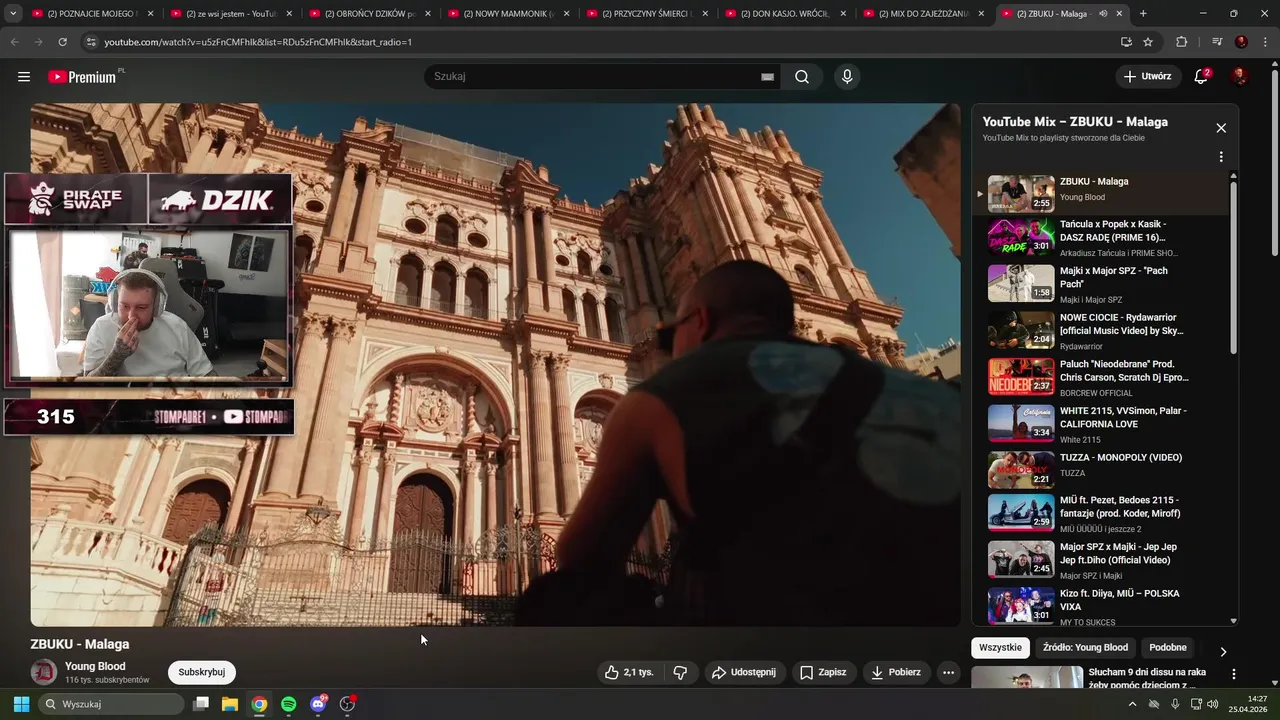Viewport: 1280px width, 720px height.
Task: Download video with Pobierz button
Action: click(x=896, y=673)
